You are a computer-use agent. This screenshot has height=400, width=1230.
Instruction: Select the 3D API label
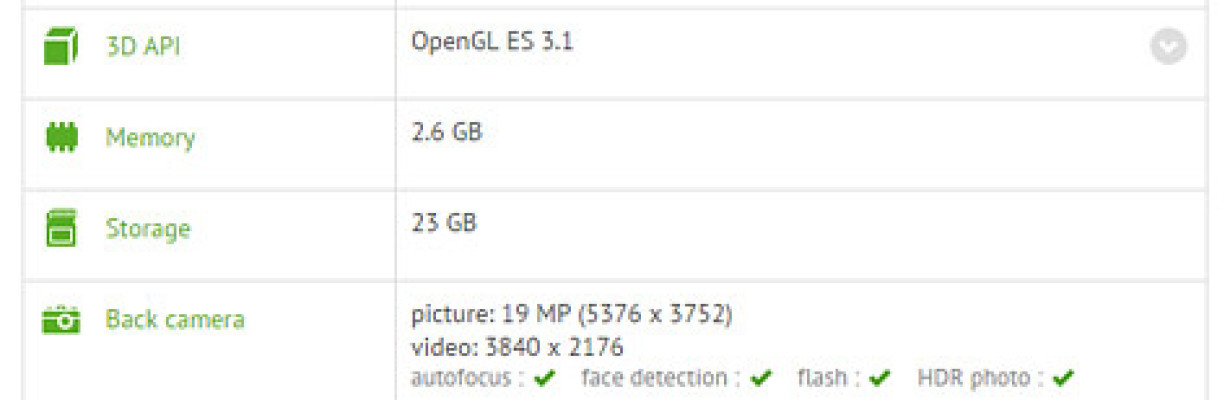(x=143, y=47)
